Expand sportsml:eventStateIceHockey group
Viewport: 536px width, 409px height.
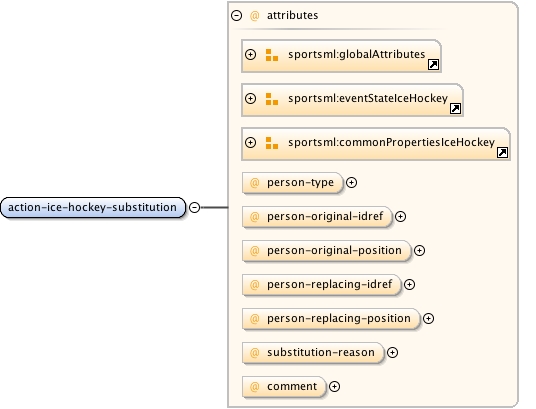(251, 98)
